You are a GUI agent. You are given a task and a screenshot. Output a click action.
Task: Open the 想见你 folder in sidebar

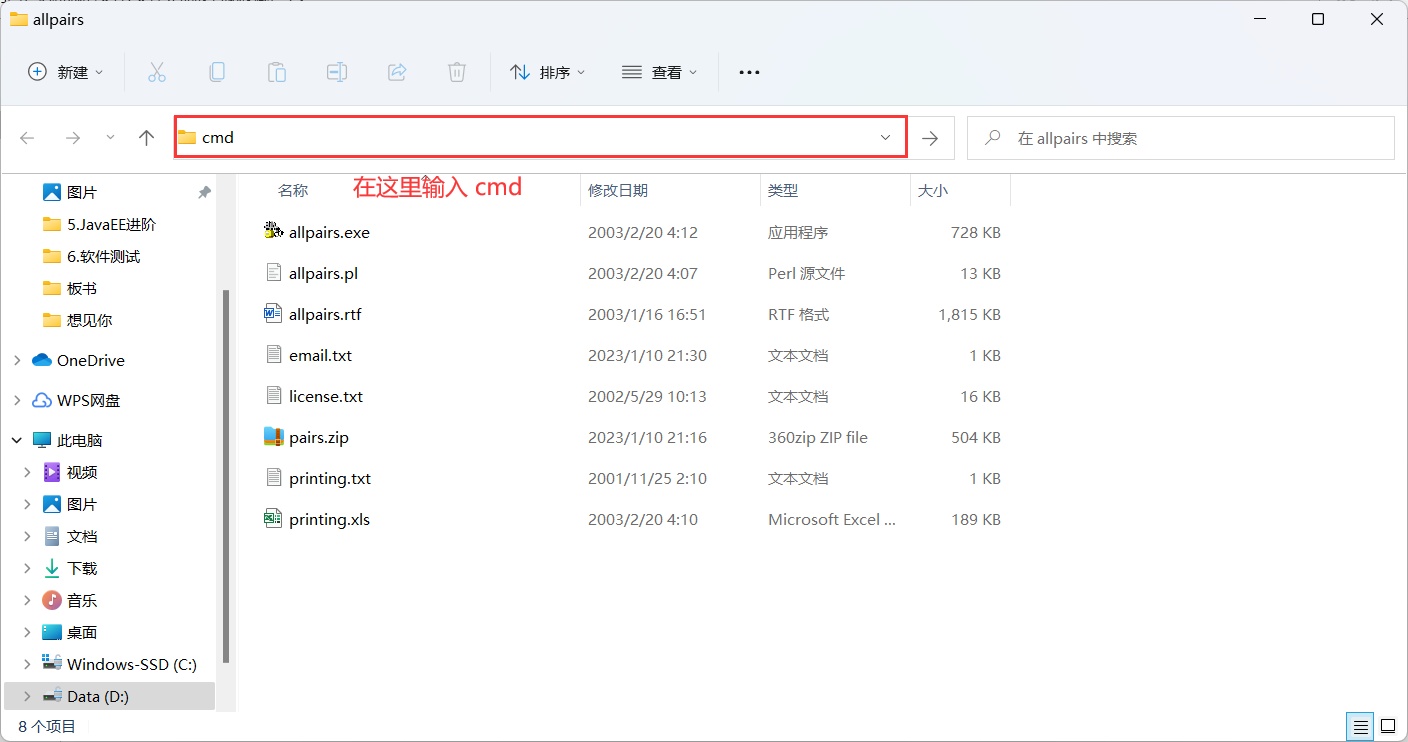[x=77, y=320]
